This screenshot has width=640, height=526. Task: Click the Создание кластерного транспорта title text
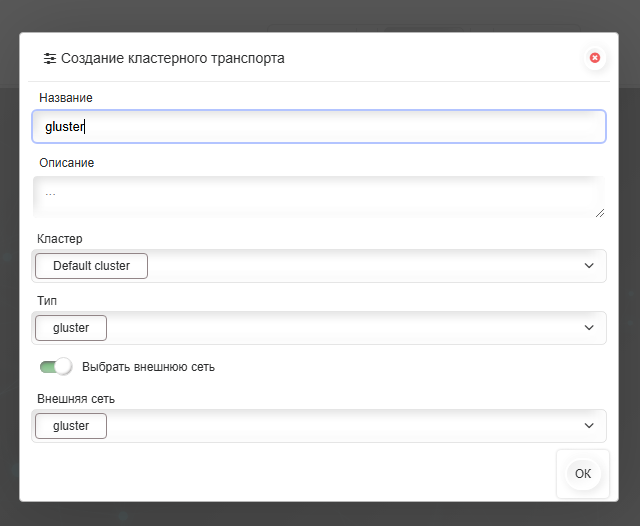point(173,58)
